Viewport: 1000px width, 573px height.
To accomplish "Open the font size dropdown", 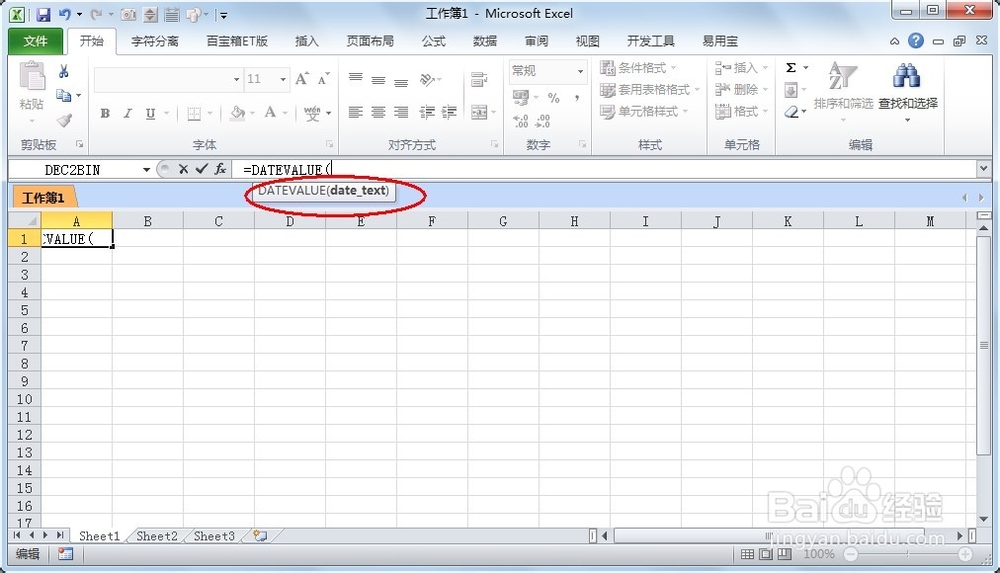I will pos(283,79).
